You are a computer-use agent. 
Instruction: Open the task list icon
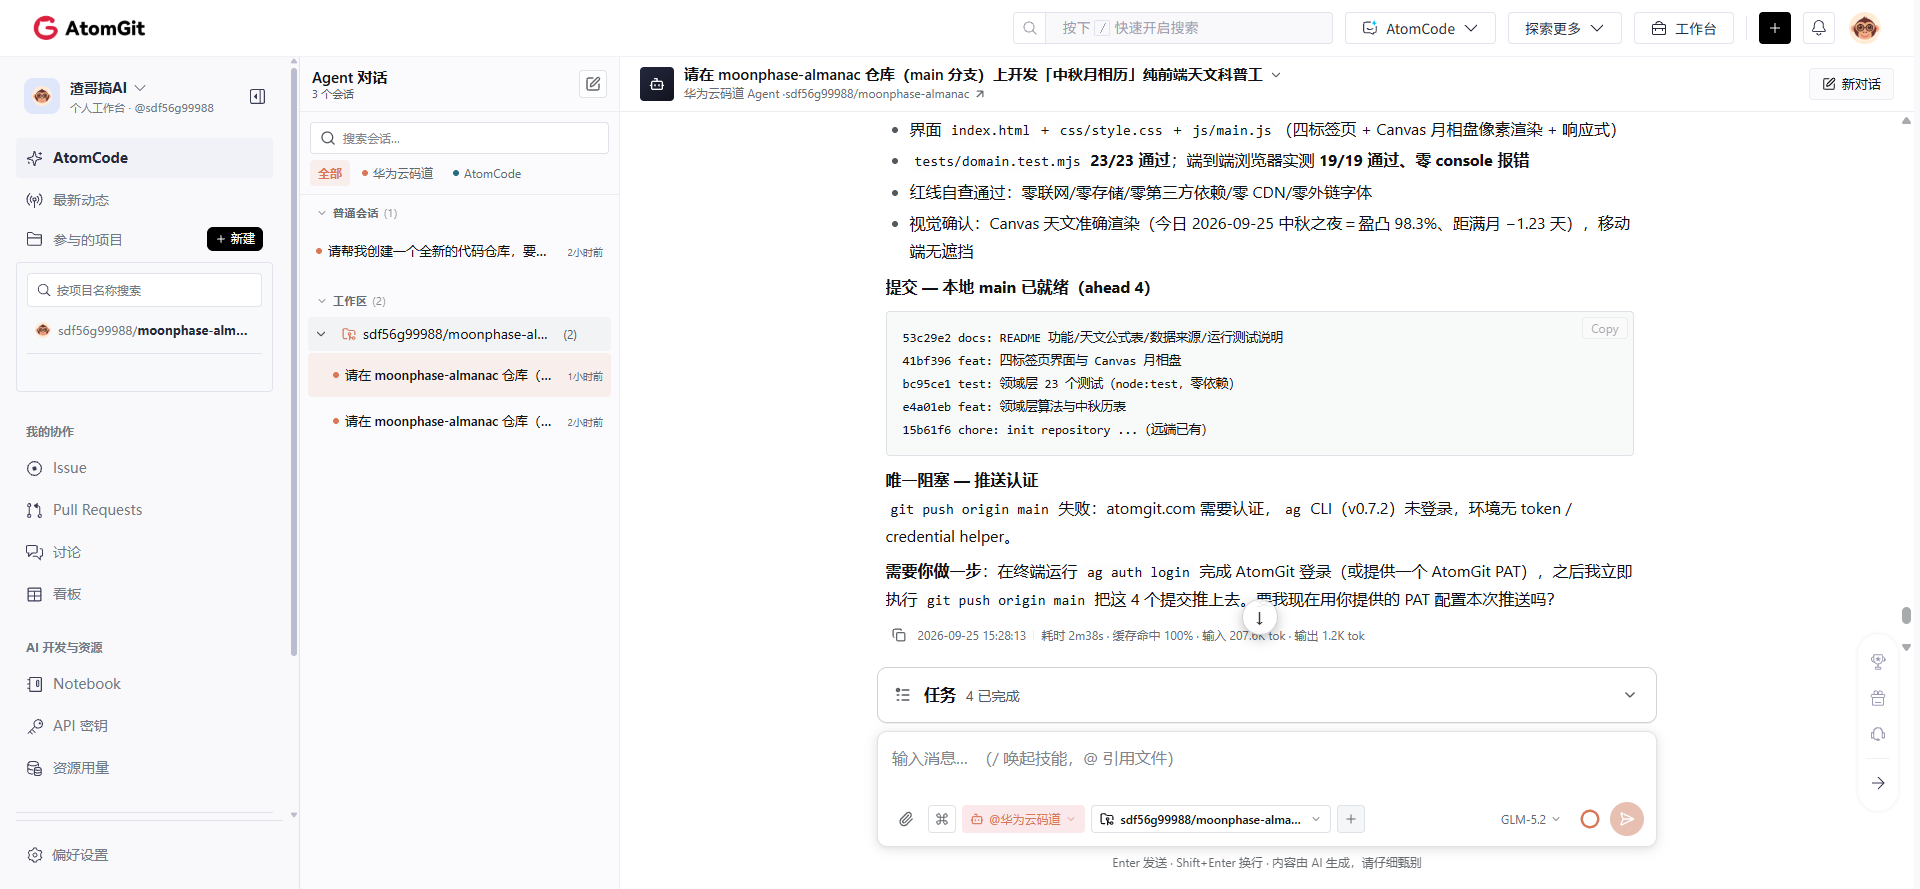pyautogui.click(x=903, y=695)
